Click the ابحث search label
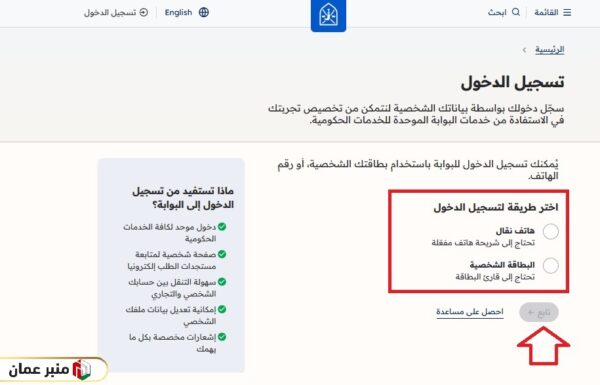The image size is (600, 385). pos(497,13)
